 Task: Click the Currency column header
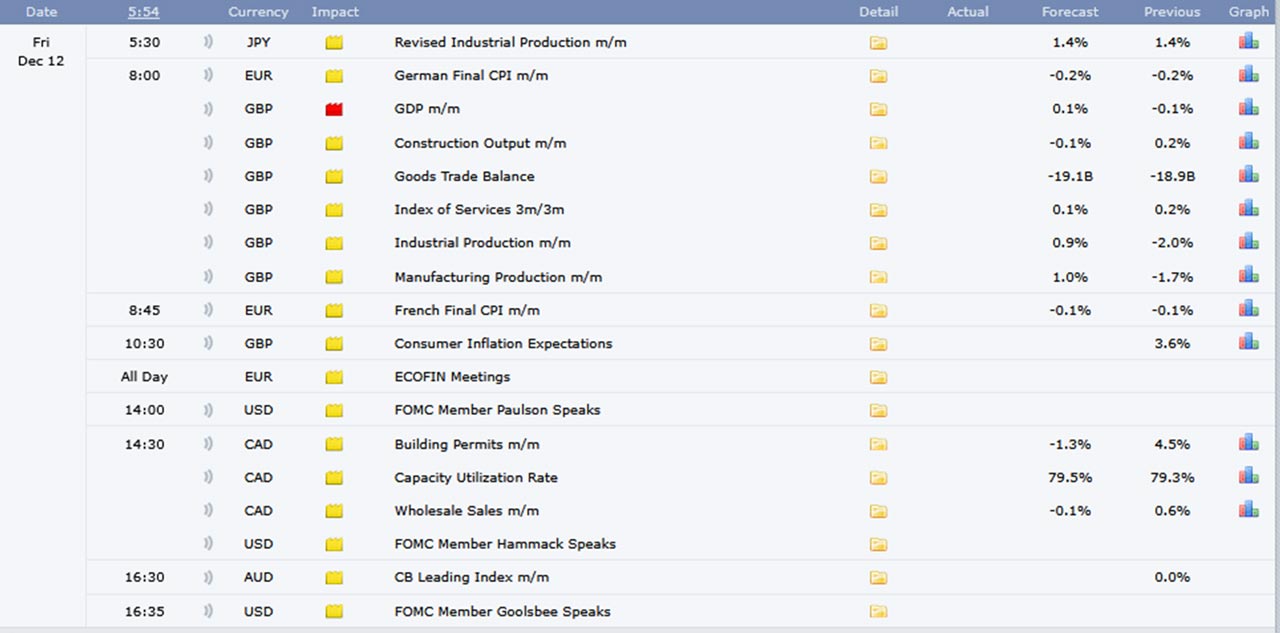pos(258,12)
